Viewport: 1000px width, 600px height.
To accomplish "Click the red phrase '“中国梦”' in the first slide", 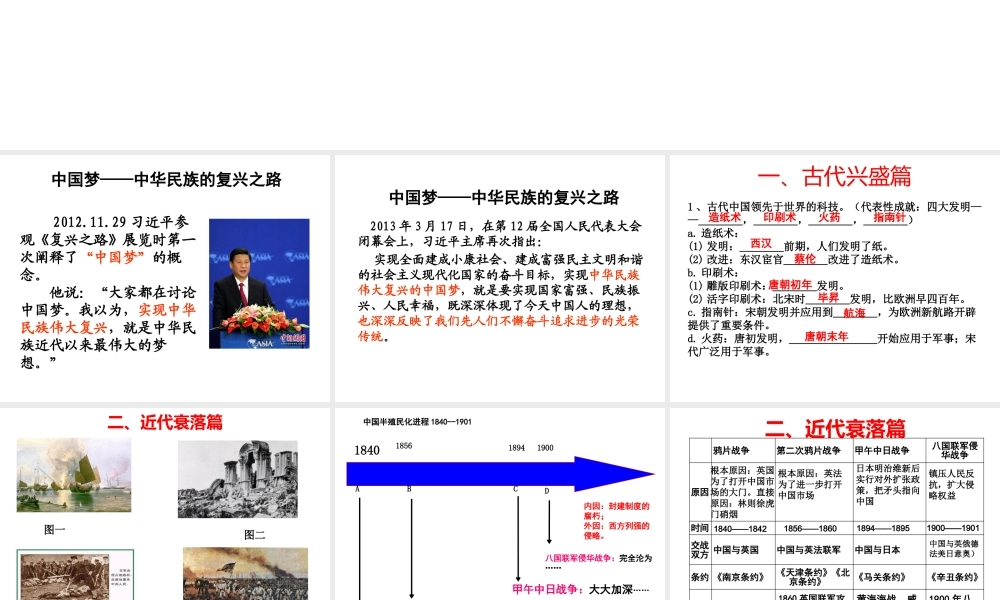I will (x=115, y=257).
